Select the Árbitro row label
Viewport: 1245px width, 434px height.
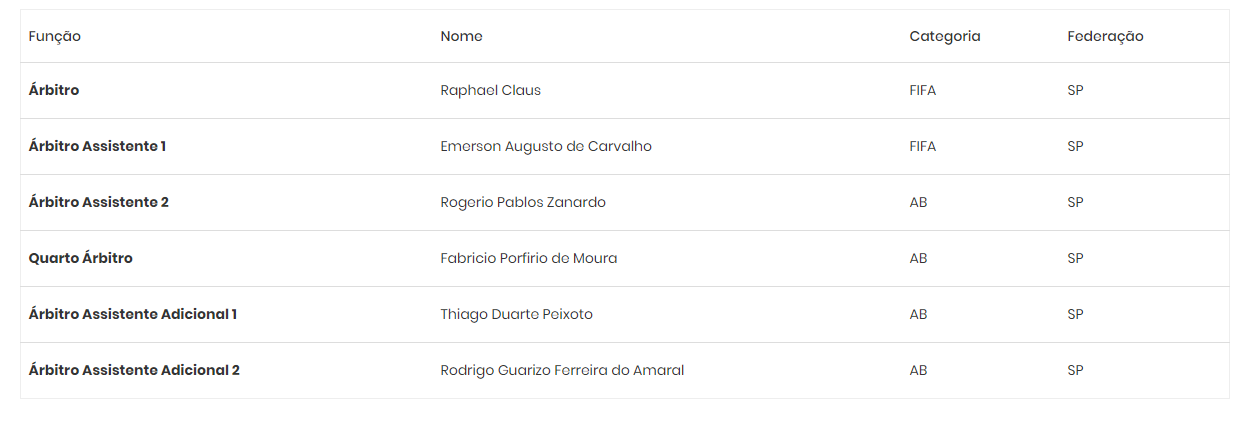coord(54,90)
